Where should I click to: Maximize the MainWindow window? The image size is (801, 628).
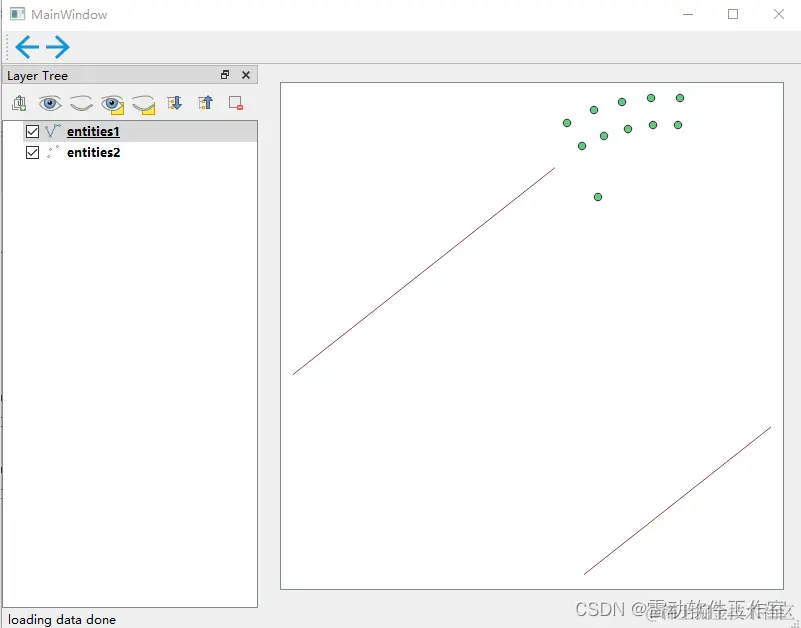click(x=733, y=14)
